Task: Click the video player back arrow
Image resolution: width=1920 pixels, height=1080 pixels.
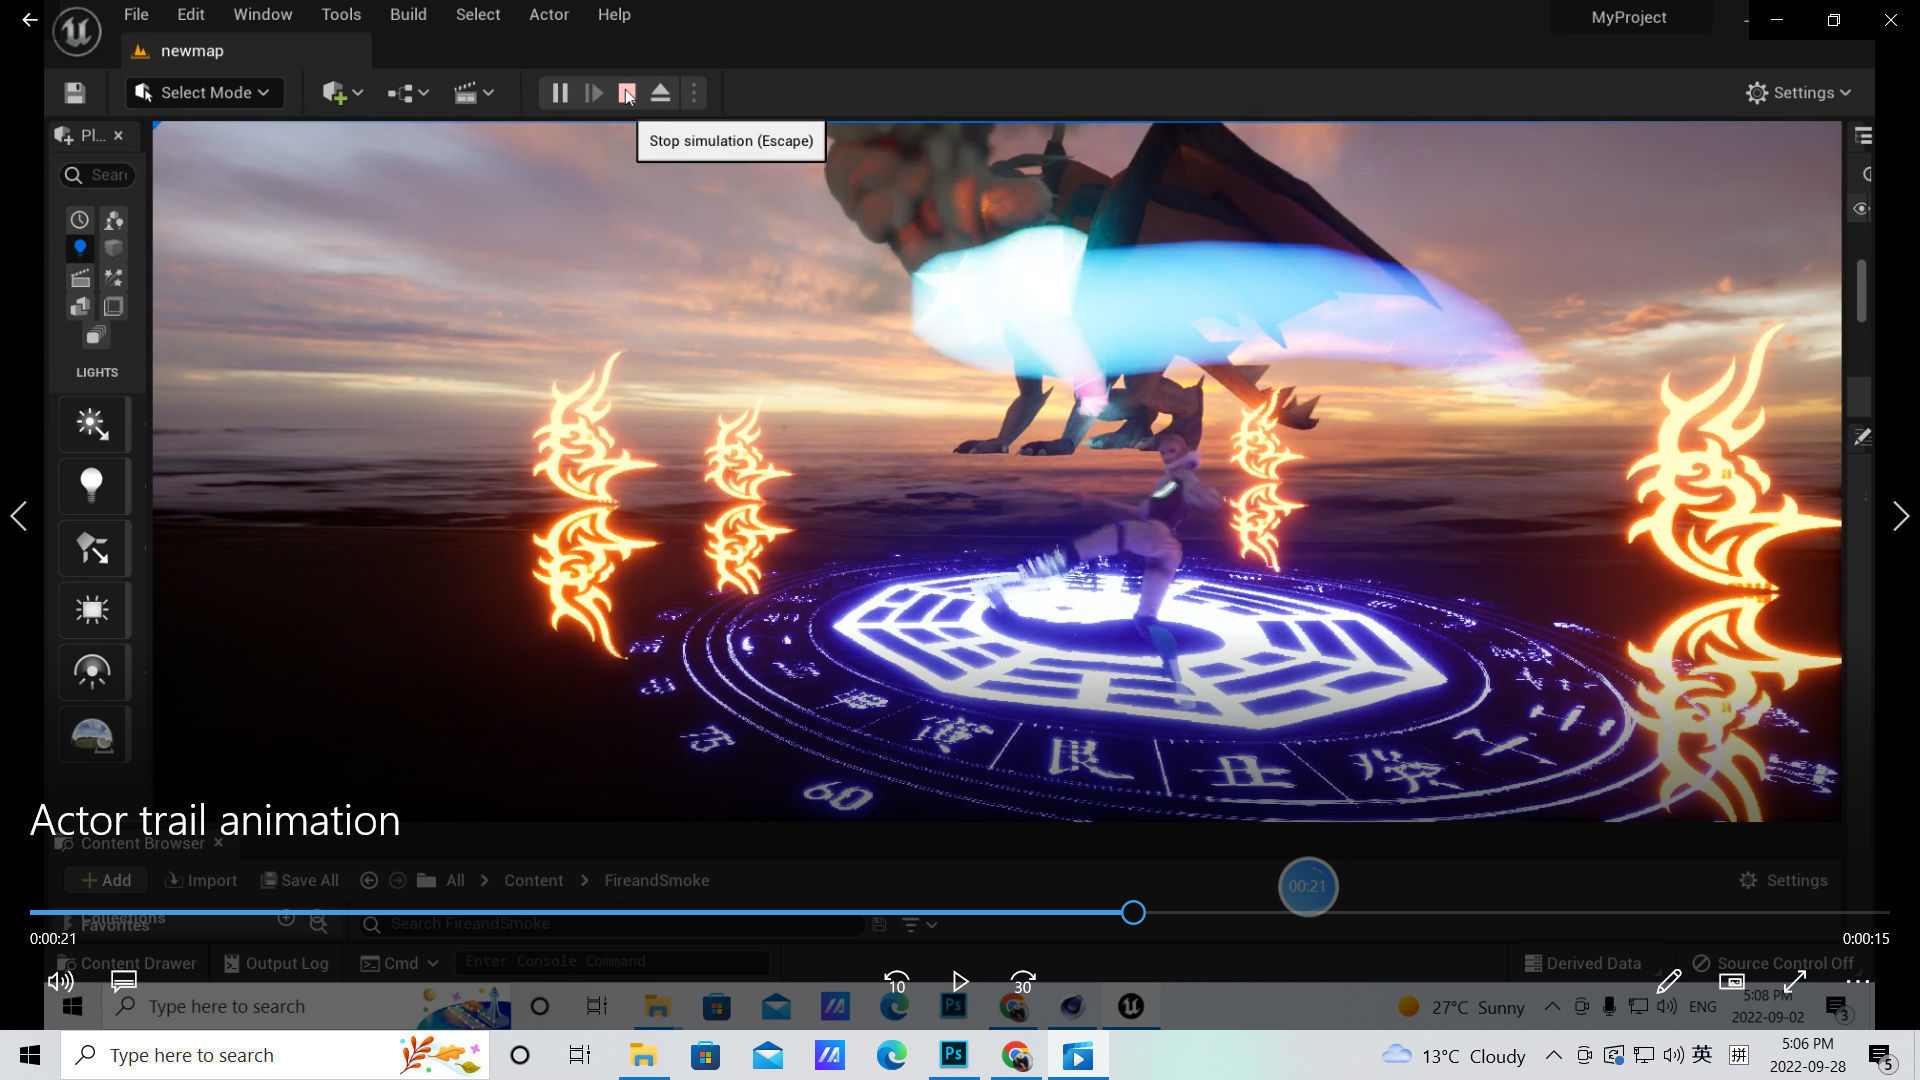Action: click(30, 19)
